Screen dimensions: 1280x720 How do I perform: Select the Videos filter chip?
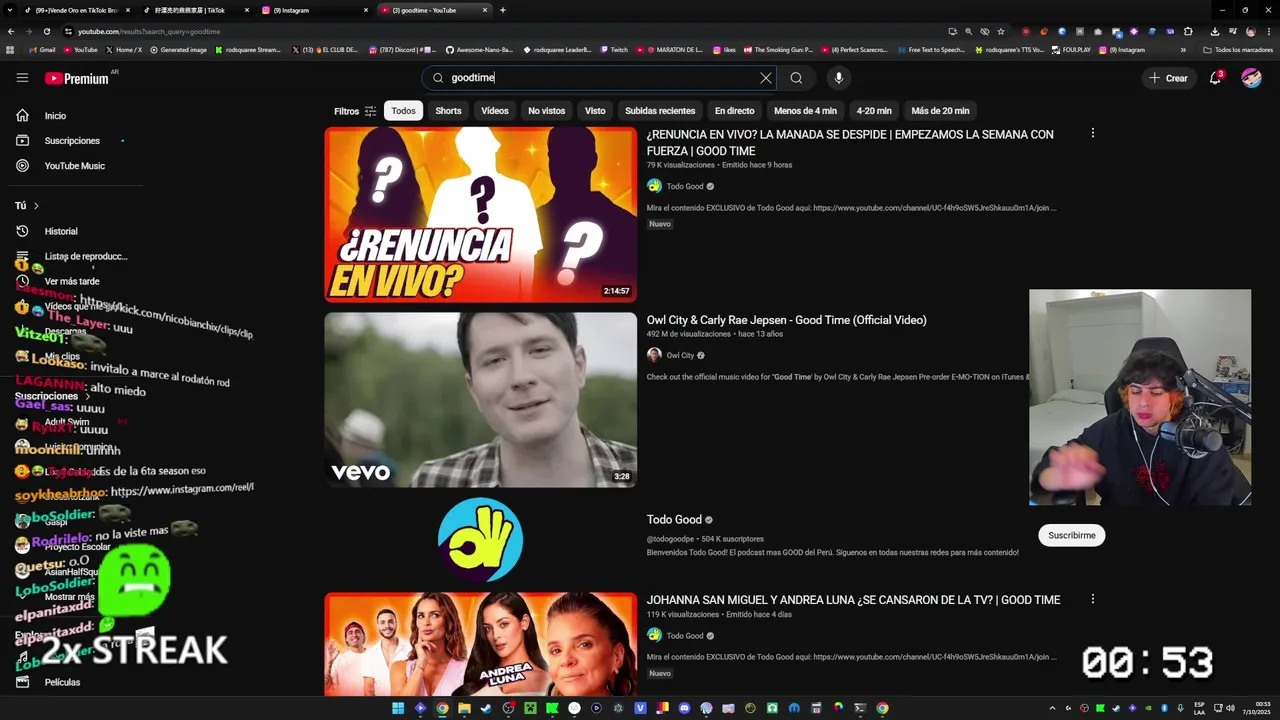[x=495, y=111]
